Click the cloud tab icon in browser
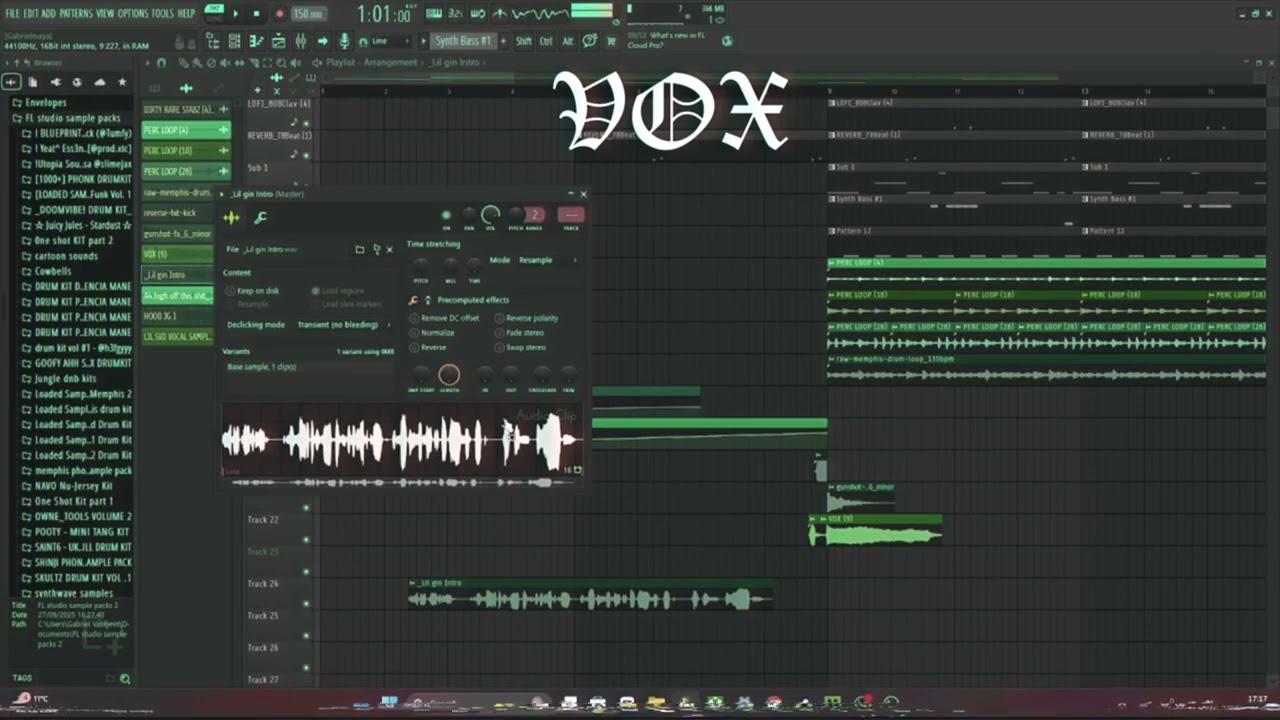Screen dimensions: 1280x720 (x=100, y=82)
